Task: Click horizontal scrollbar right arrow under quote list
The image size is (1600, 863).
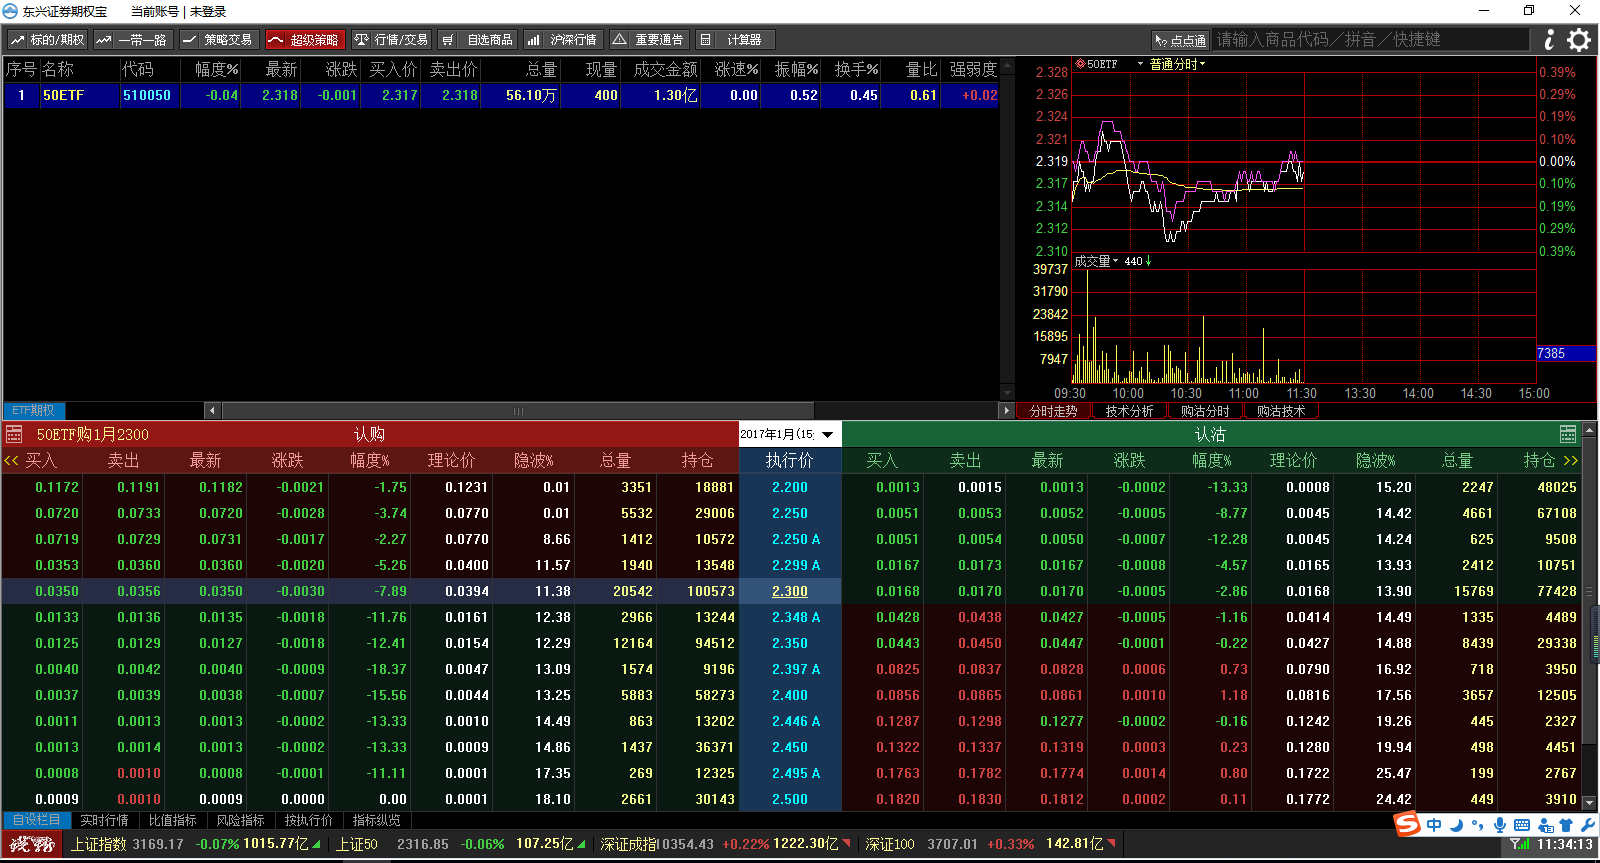Action: (1006, 410)
